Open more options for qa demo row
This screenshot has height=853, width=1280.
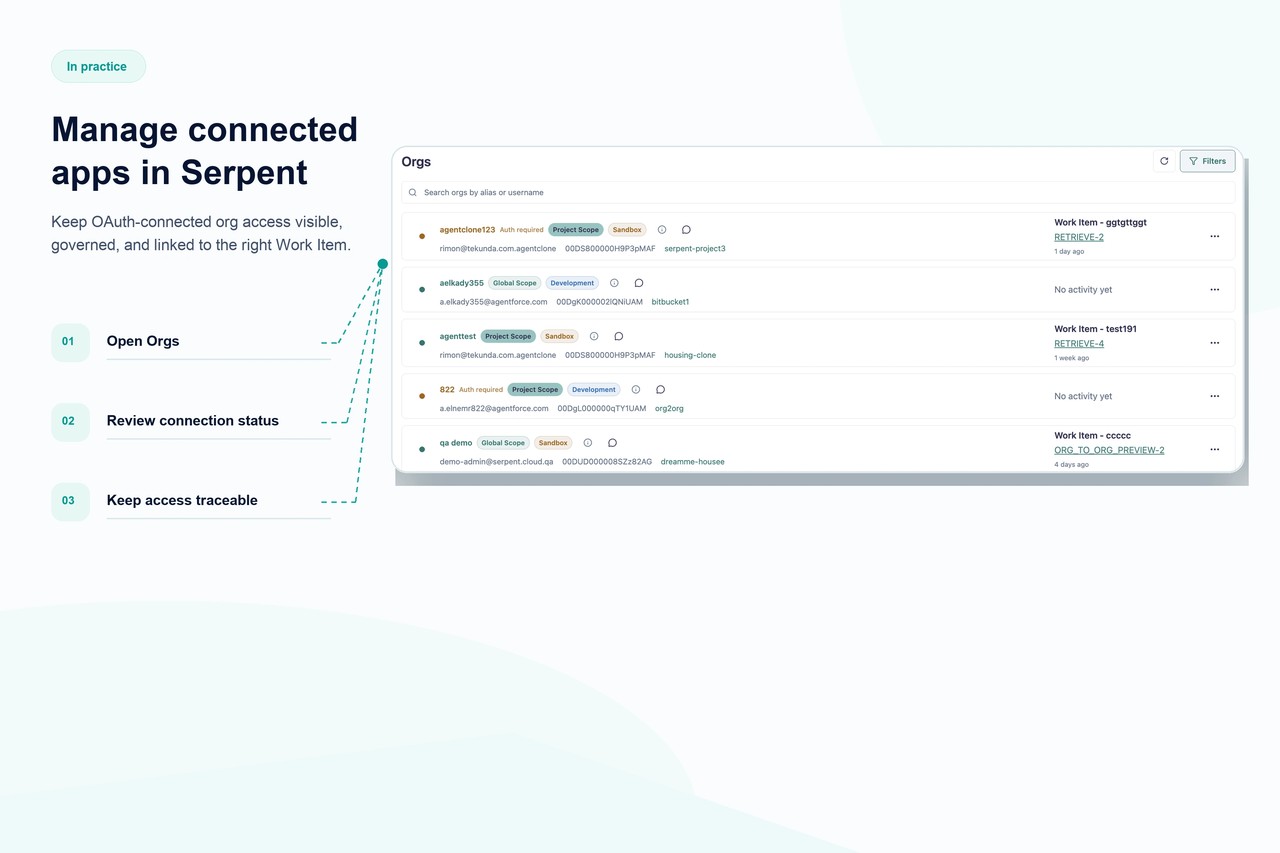click(1214, 450)
